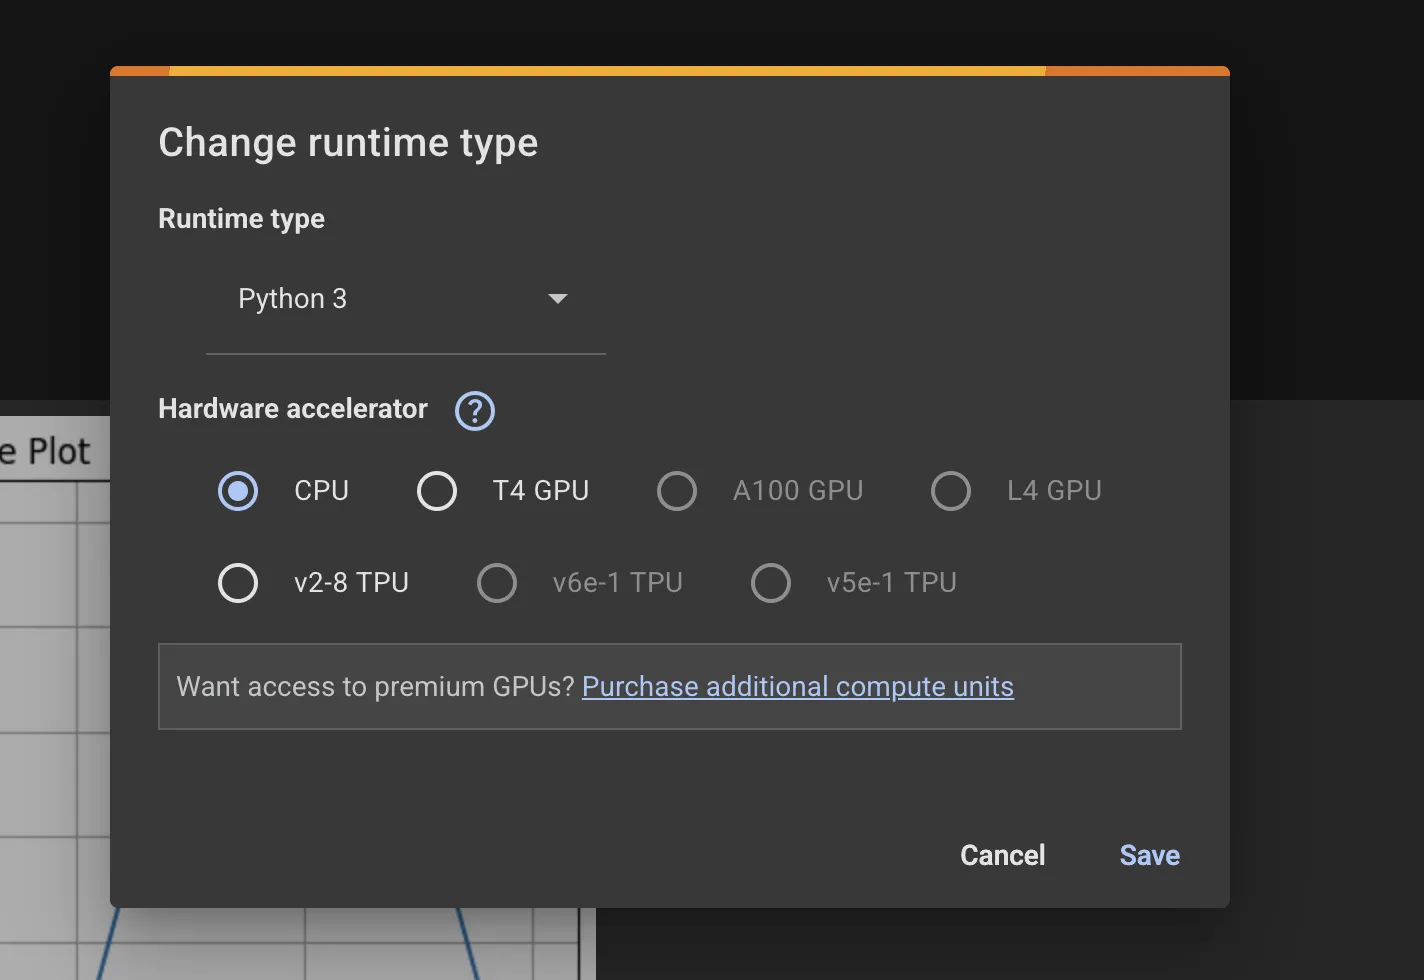Pick the L4 GPU radio button

click(x=951, y=491)
